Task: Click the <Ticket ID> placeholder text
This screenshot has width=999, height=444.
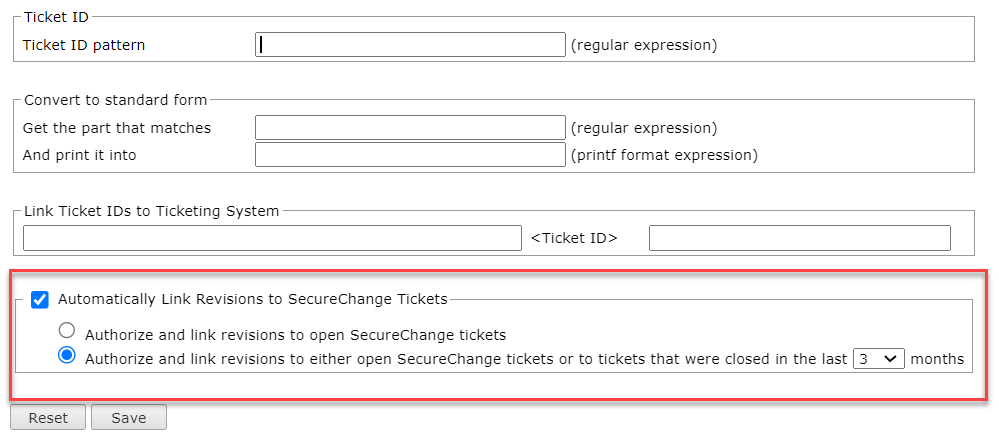Action: coord(574,238)
